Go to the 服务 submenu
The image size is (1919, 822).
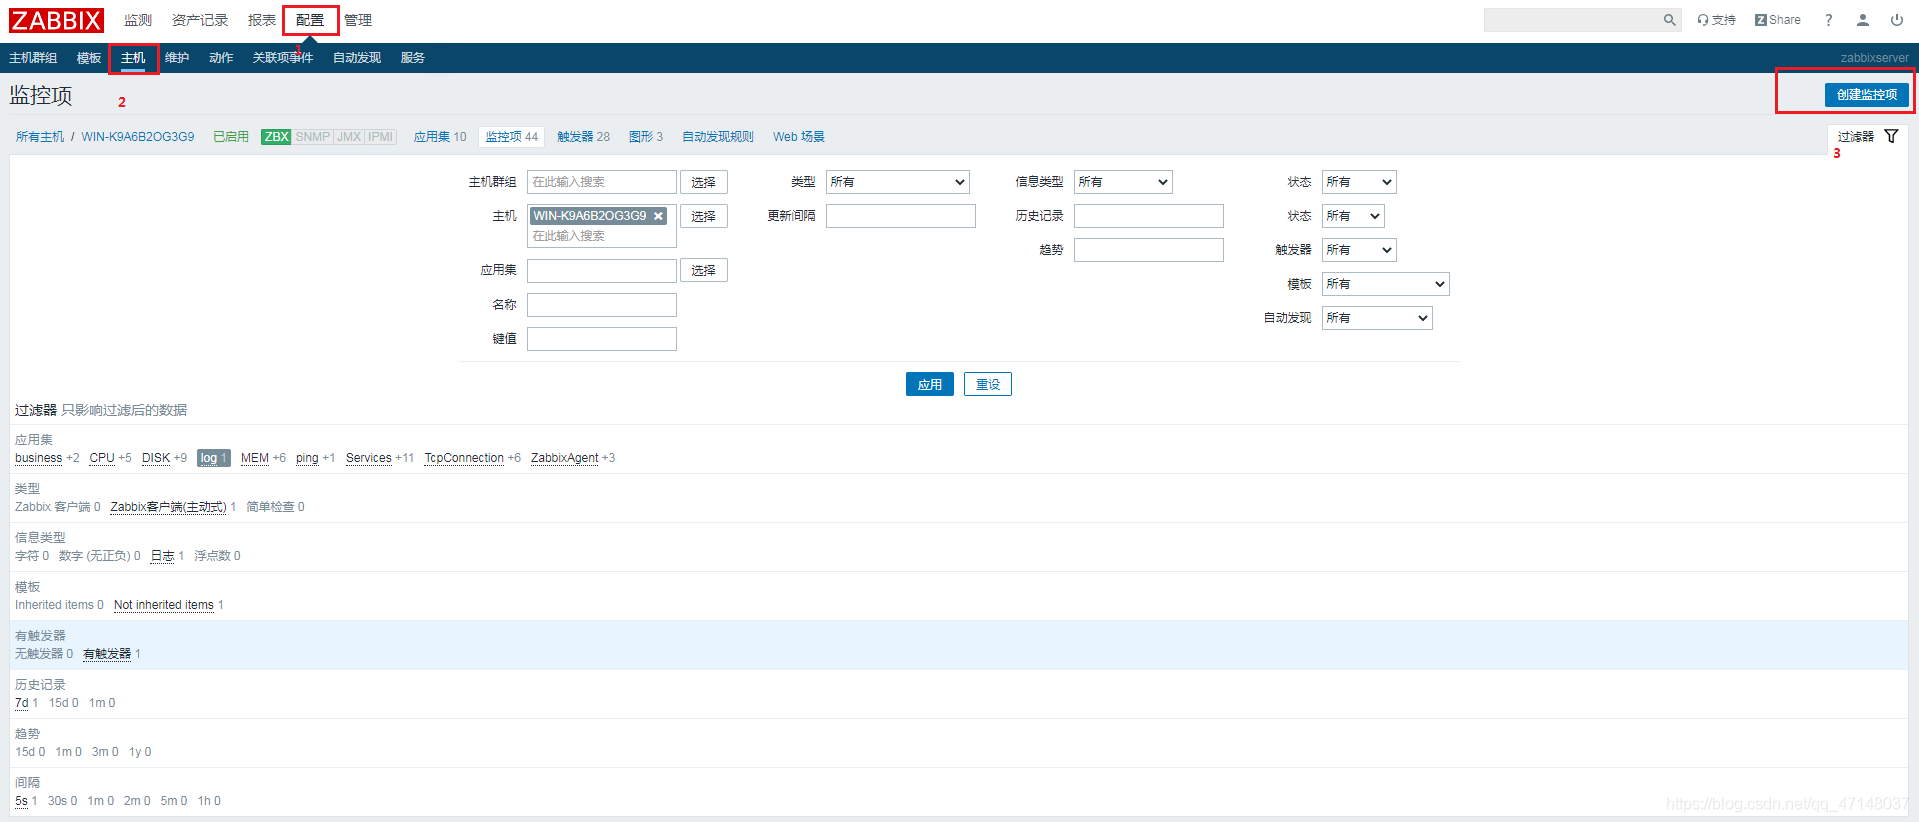pyautogui.click(x=413, y=58)
